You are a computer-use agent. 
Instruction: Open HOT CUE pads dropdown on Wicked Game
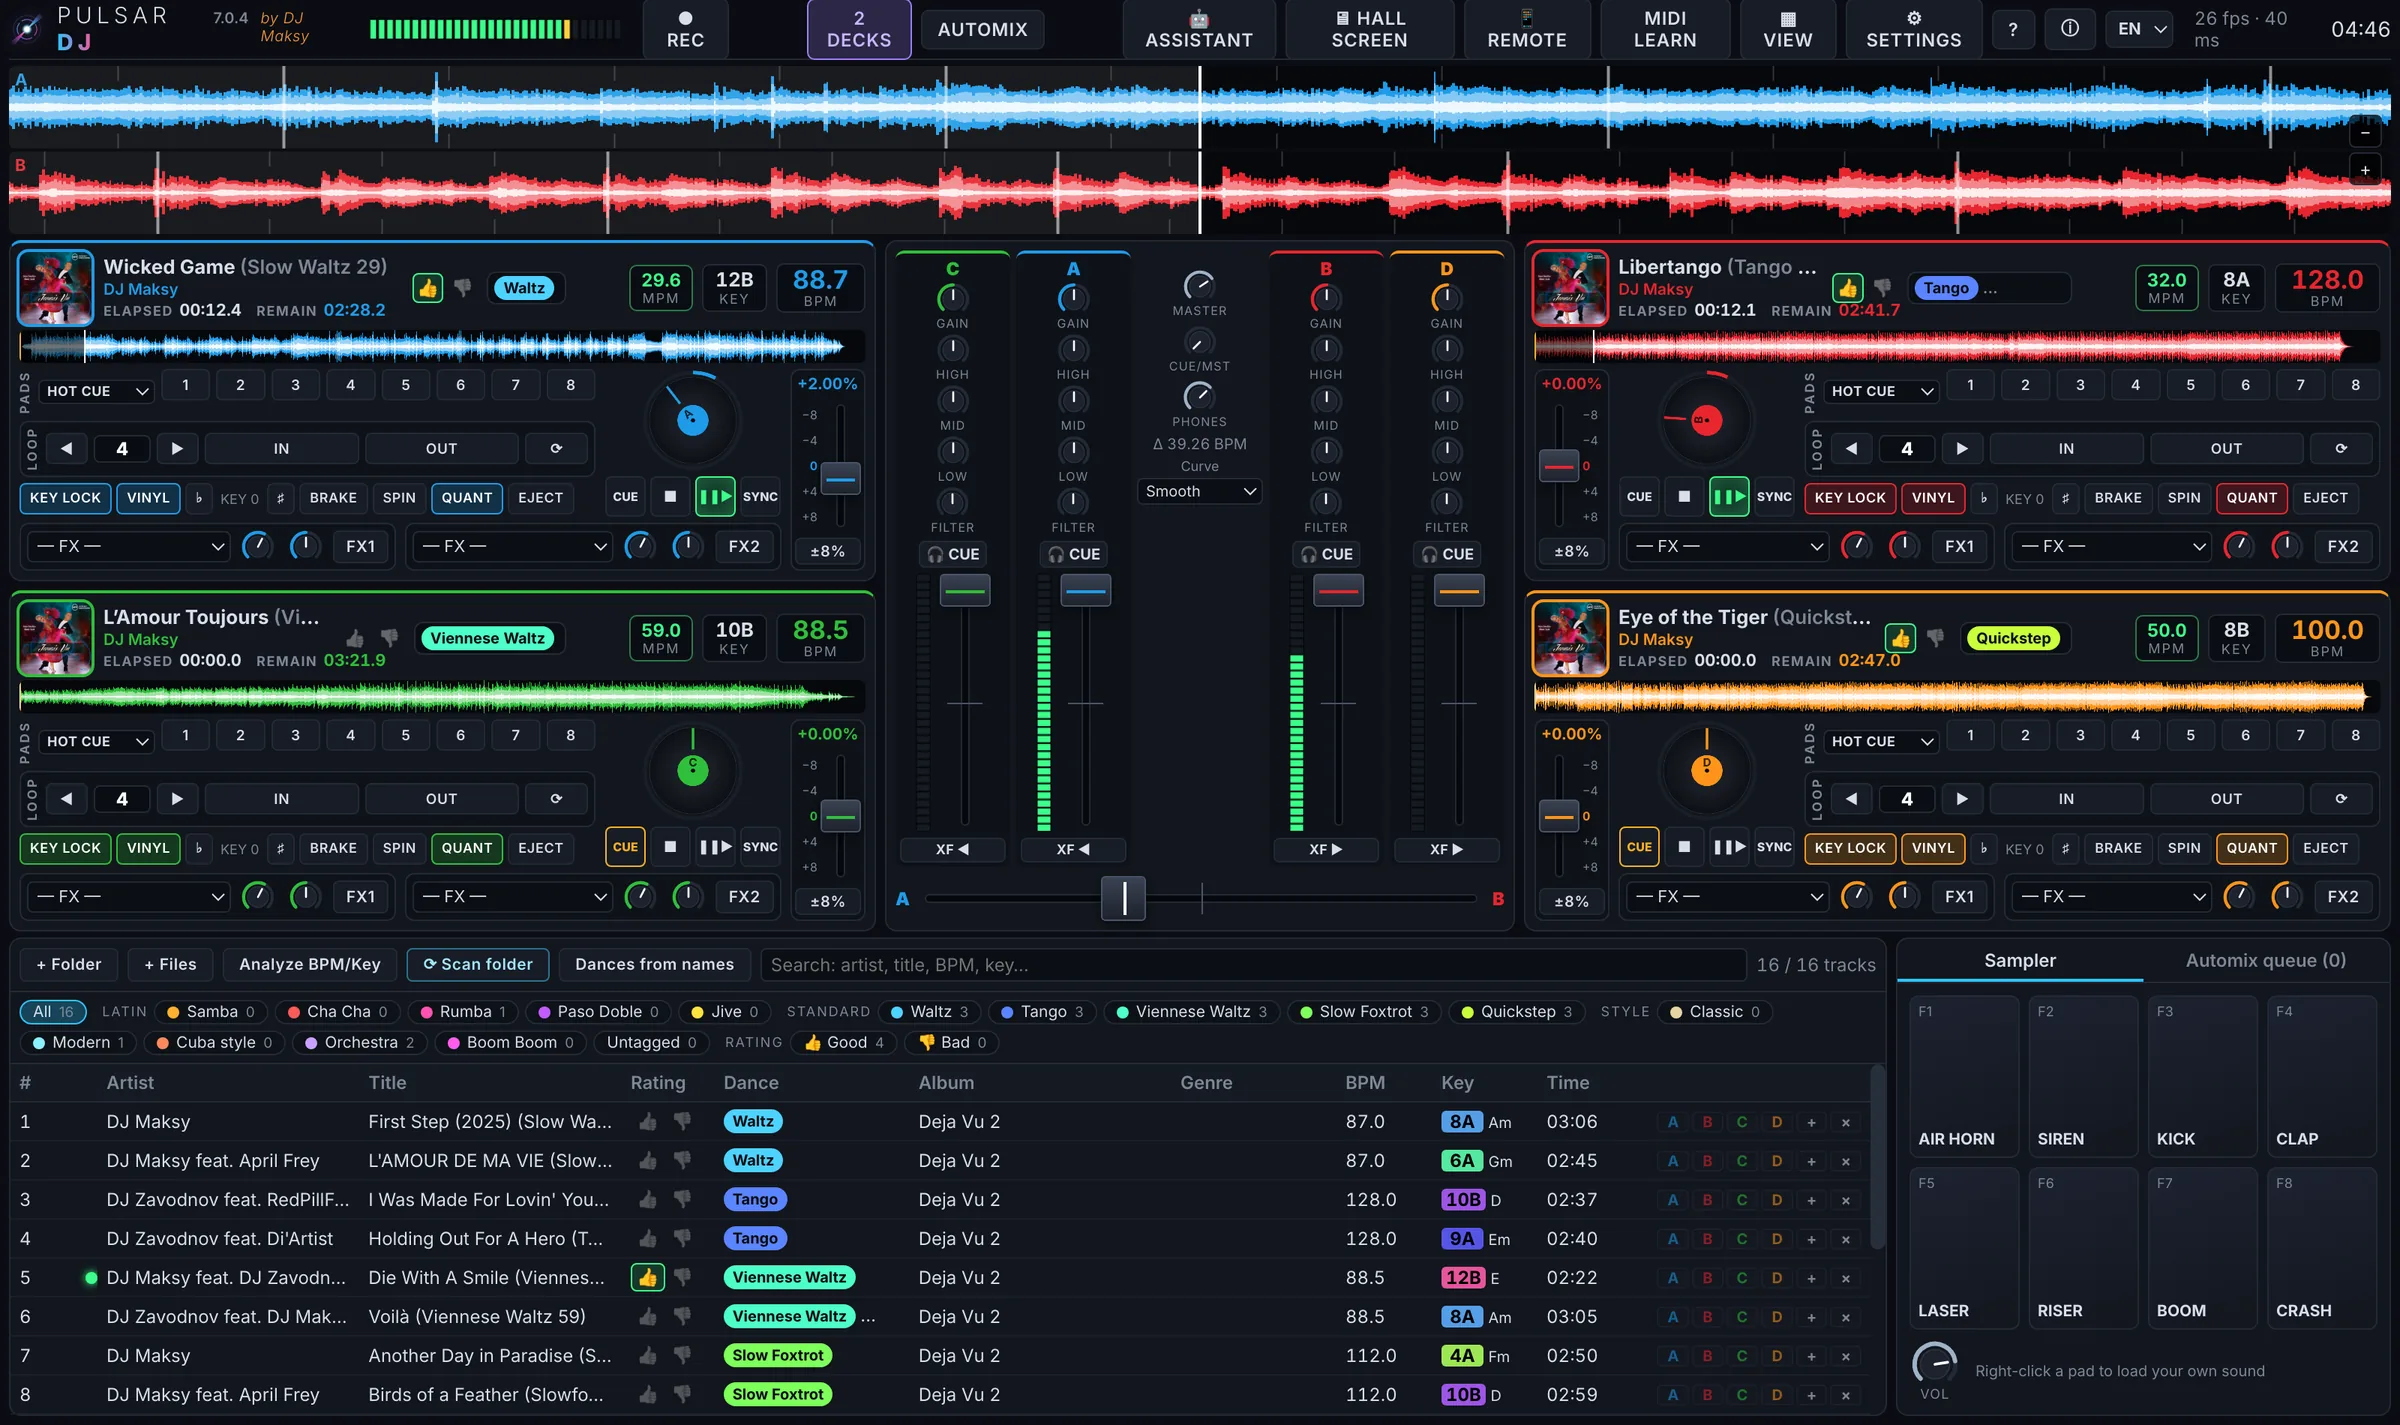(x=97, y=391)
